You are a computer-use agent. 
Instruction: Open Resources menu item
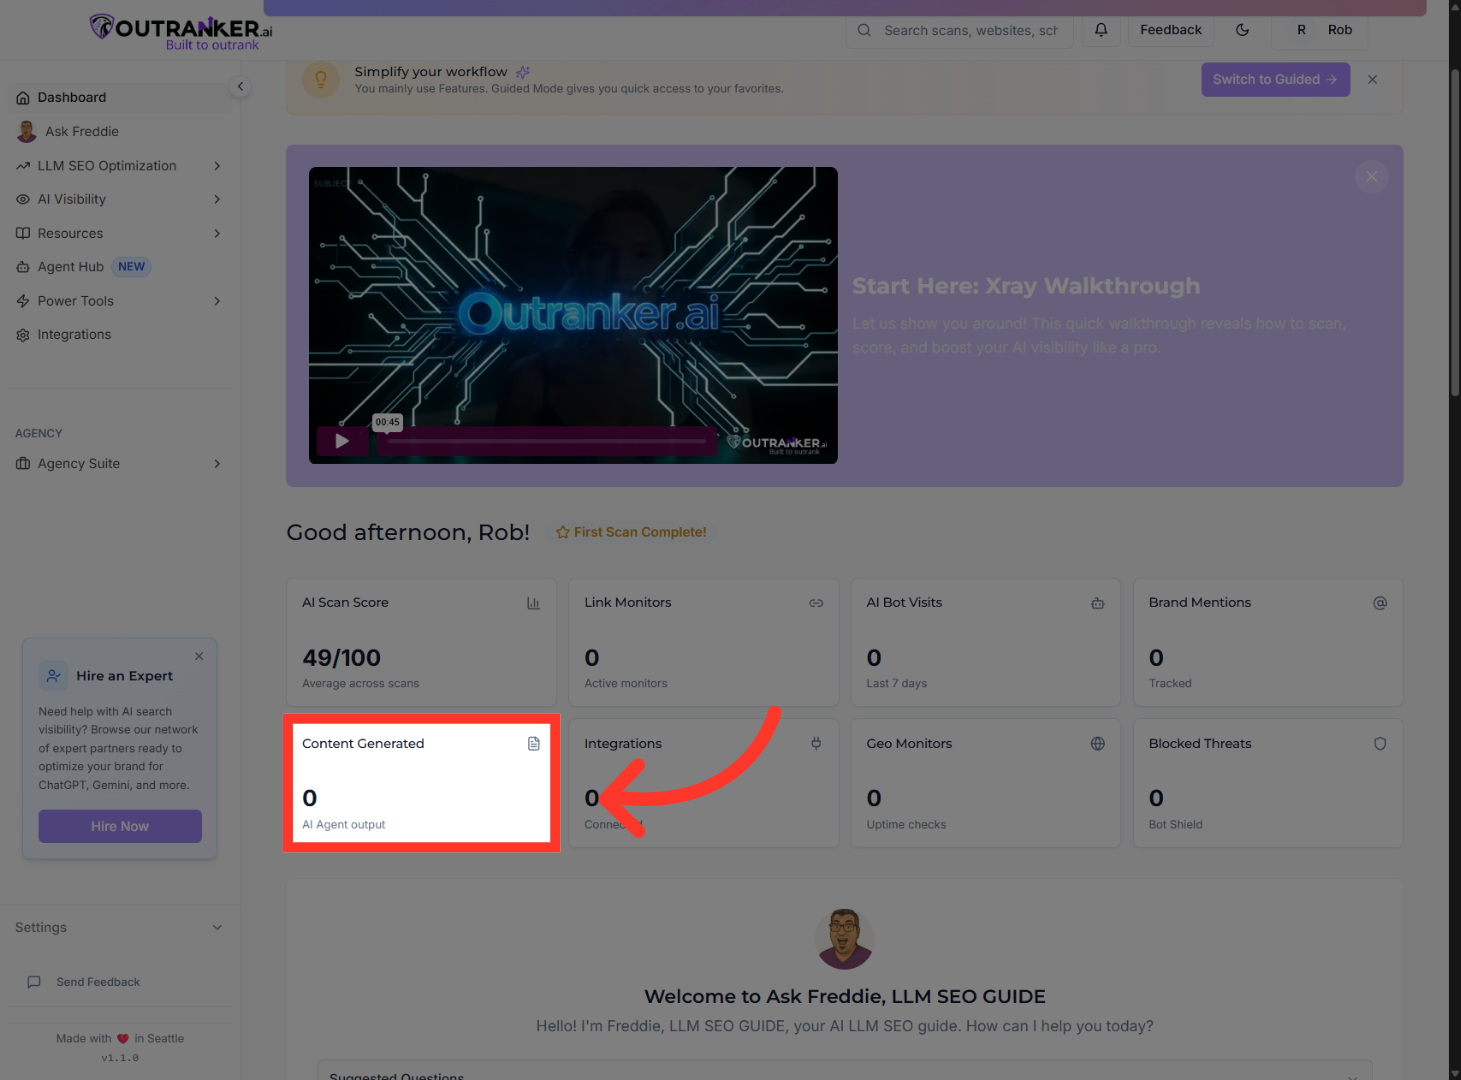[120, 233]
